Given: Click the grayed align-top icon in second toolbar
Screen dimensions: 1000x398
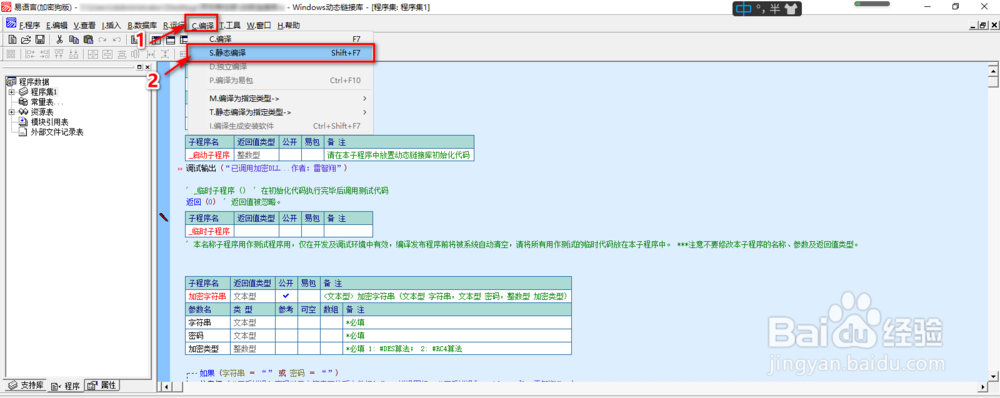Looking at the screenshot, I should pos(59,54).
